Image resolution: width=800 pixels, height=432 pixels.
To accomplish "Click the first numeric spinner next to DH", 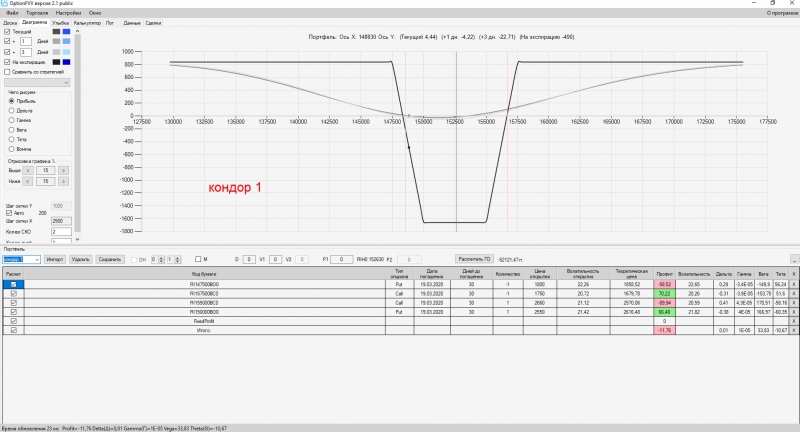I will click(157, 260).
